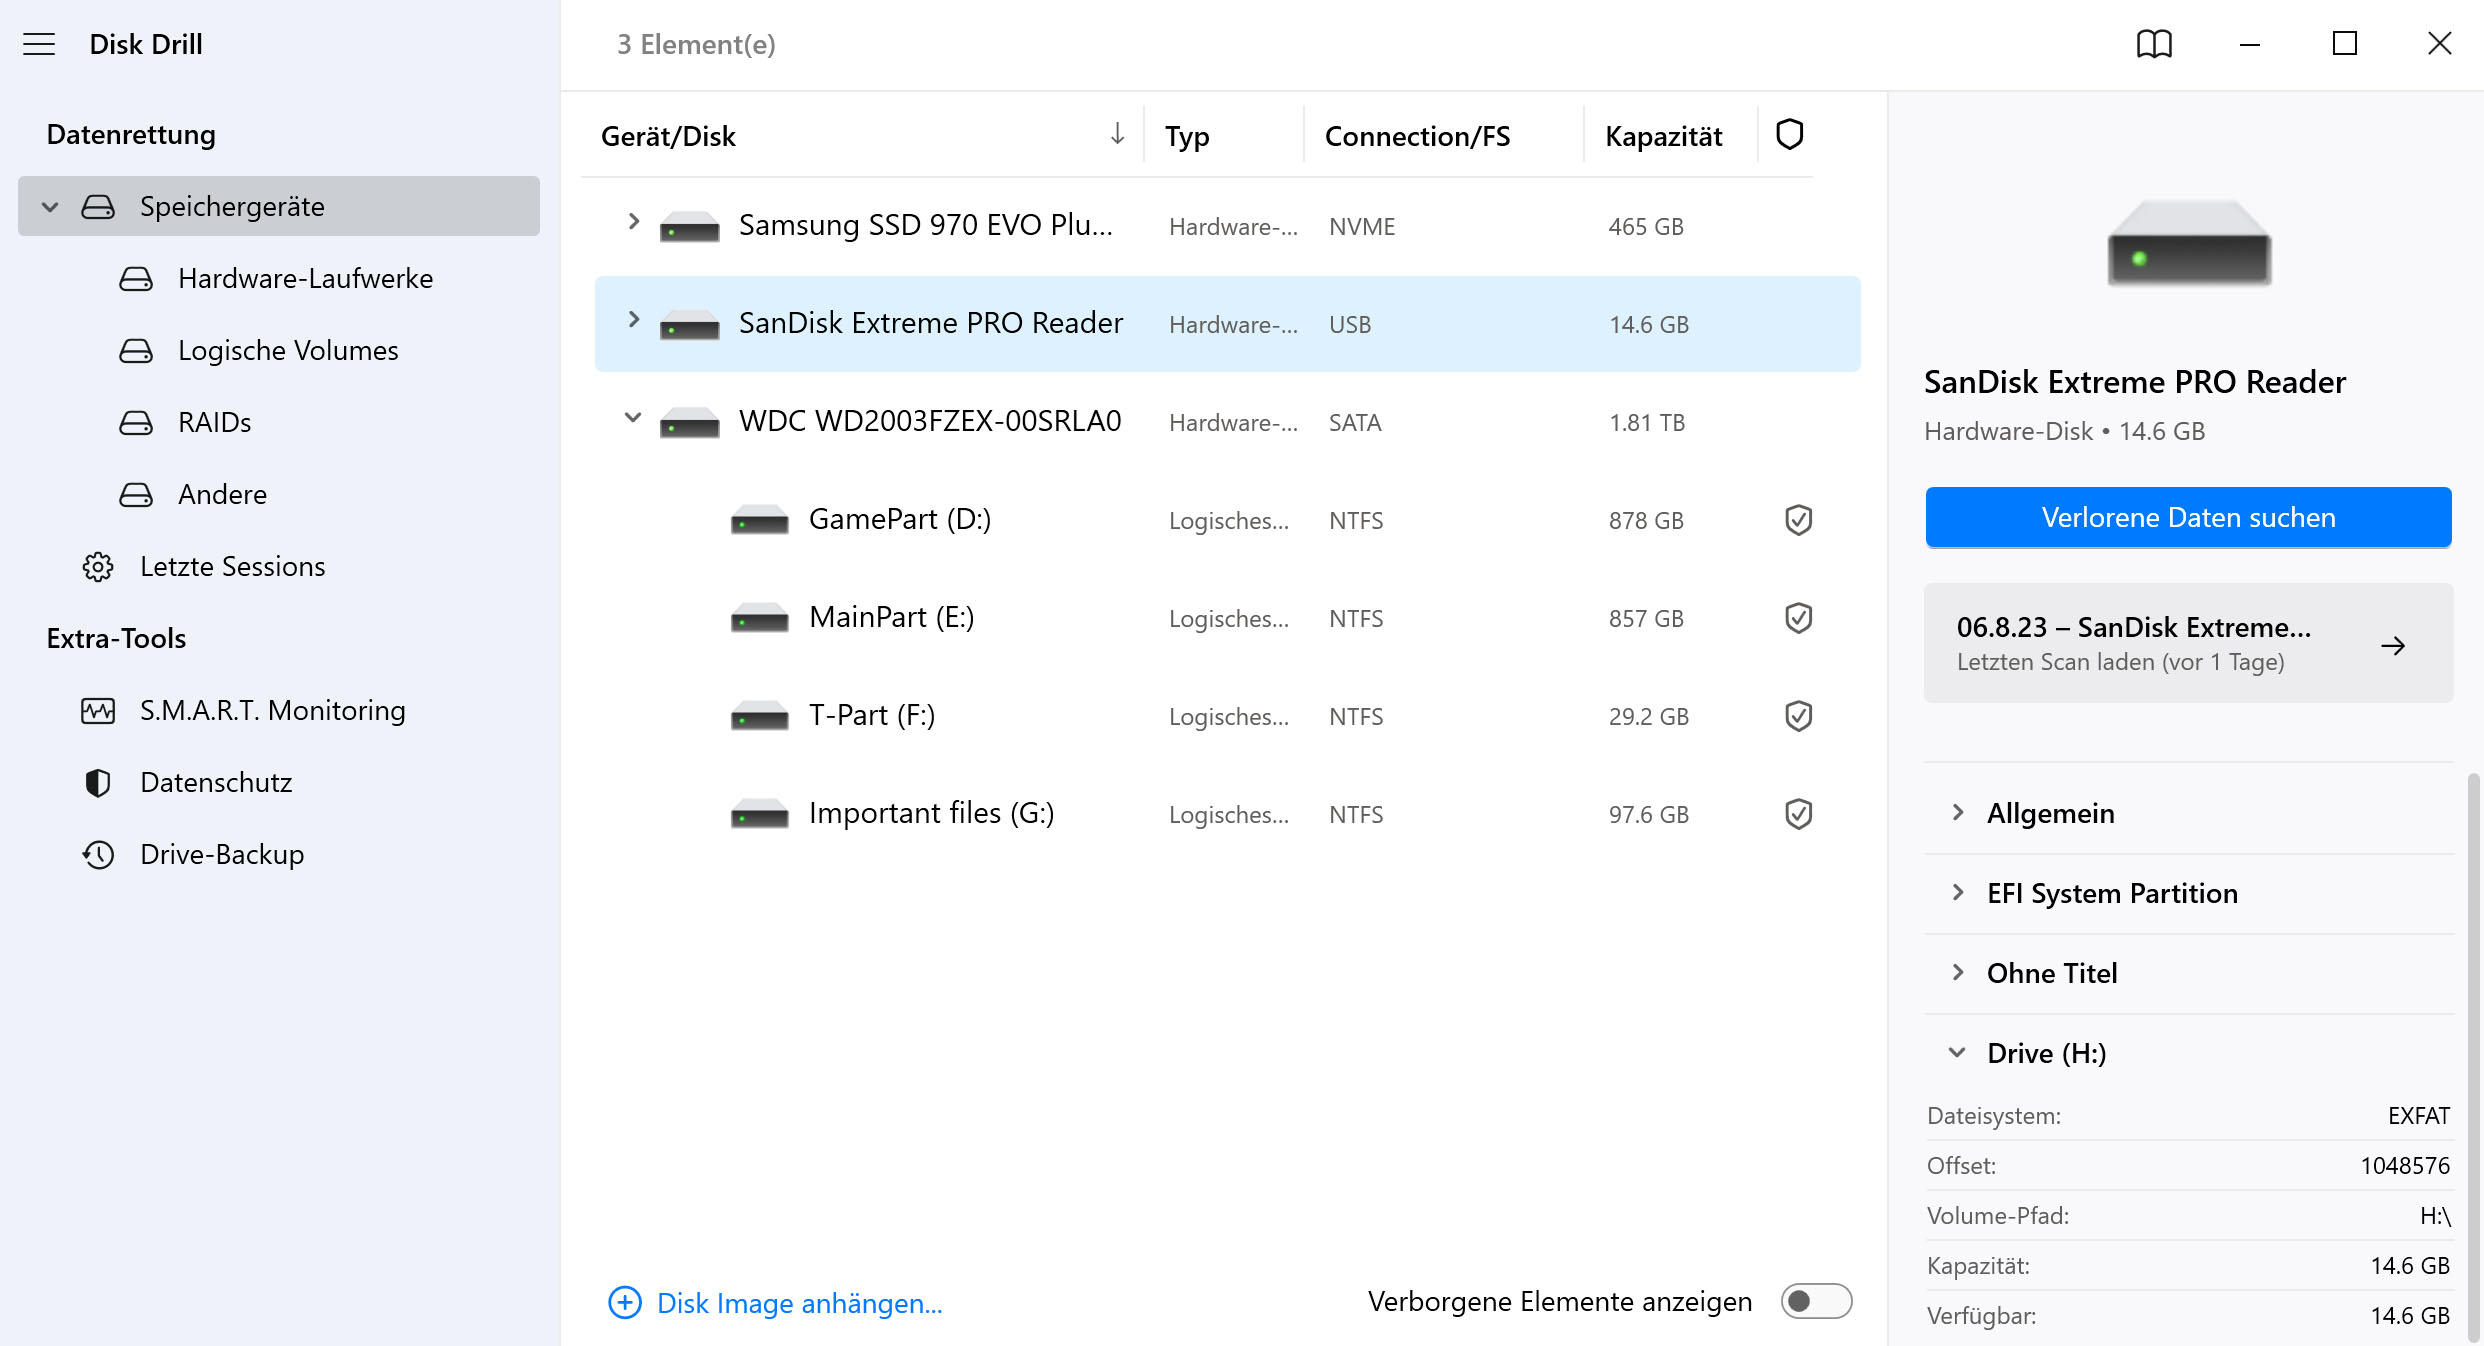Click the Important files (G:) volume icon

(759, 814)
